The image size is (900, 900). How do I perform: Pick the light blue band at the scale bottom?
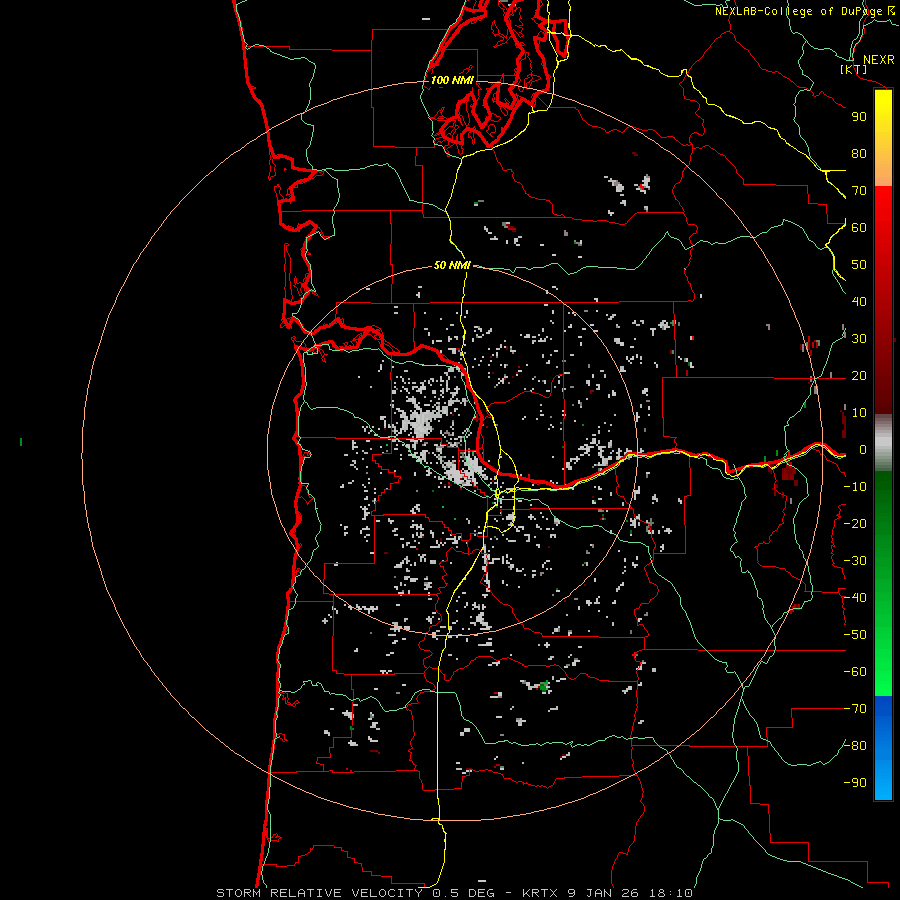pos(883,776)
